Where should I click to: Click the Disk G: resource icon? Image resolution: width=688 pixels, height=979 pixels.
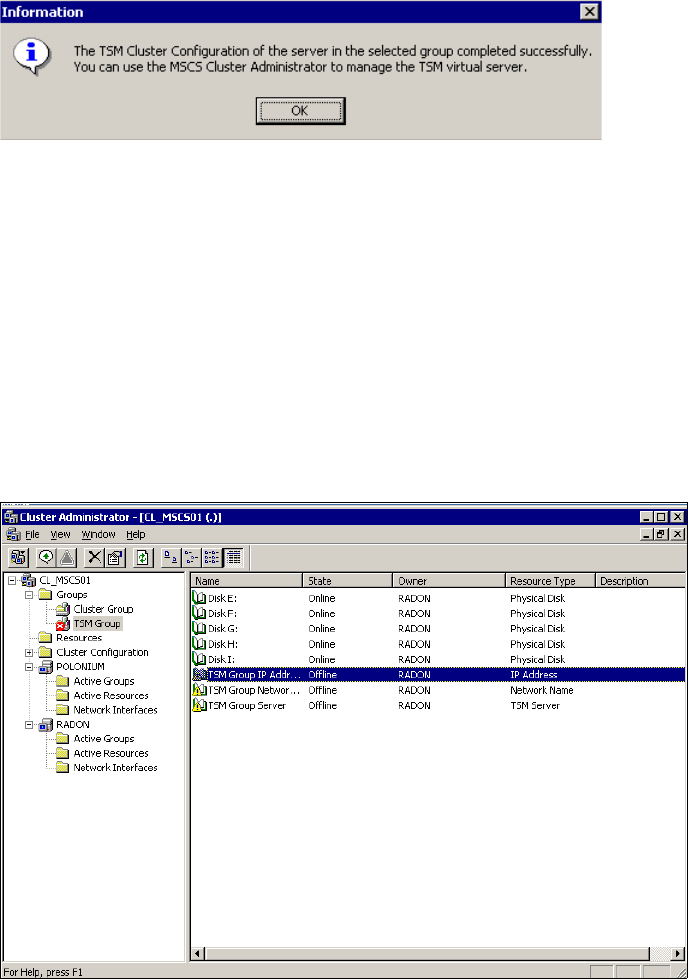[199, 629]
